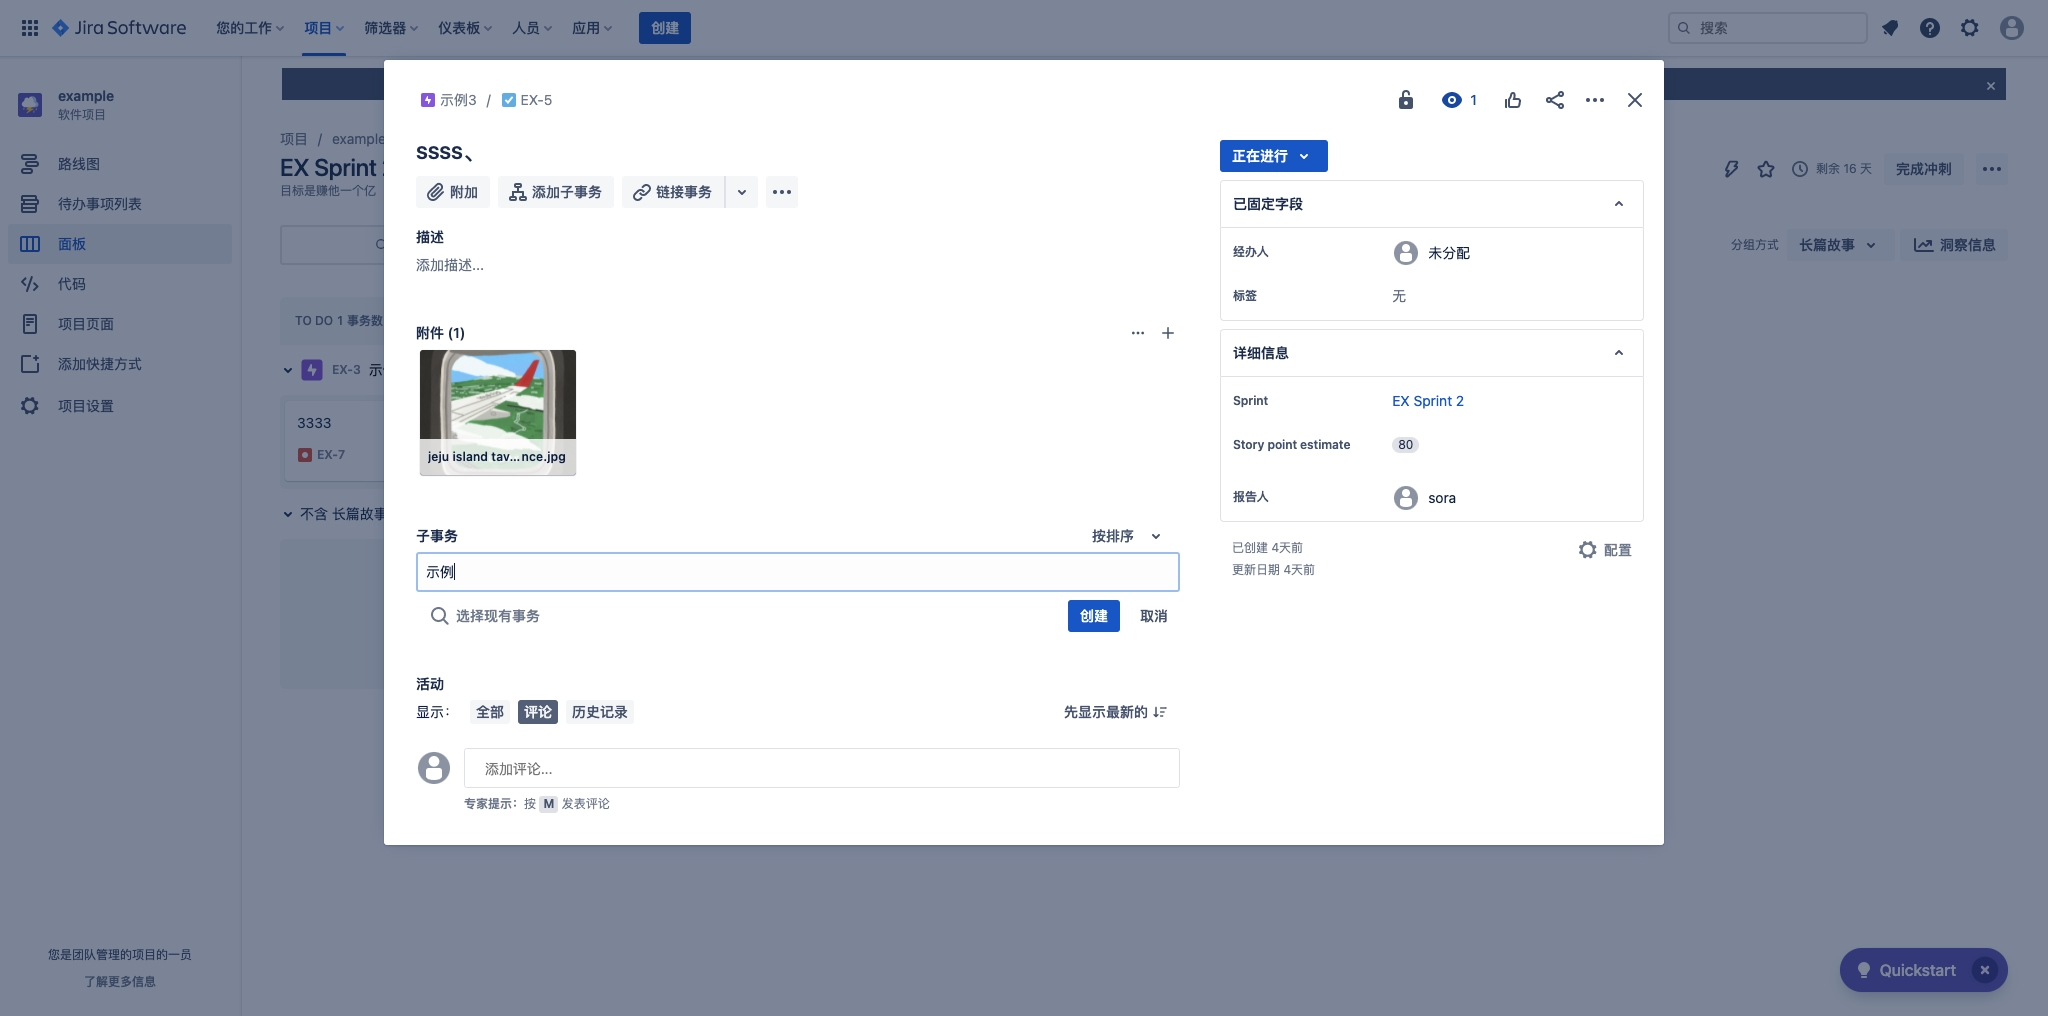Click the 添加描述 description field
Viewport: 2048px width, 1016px height.
[x=450, y=265]
